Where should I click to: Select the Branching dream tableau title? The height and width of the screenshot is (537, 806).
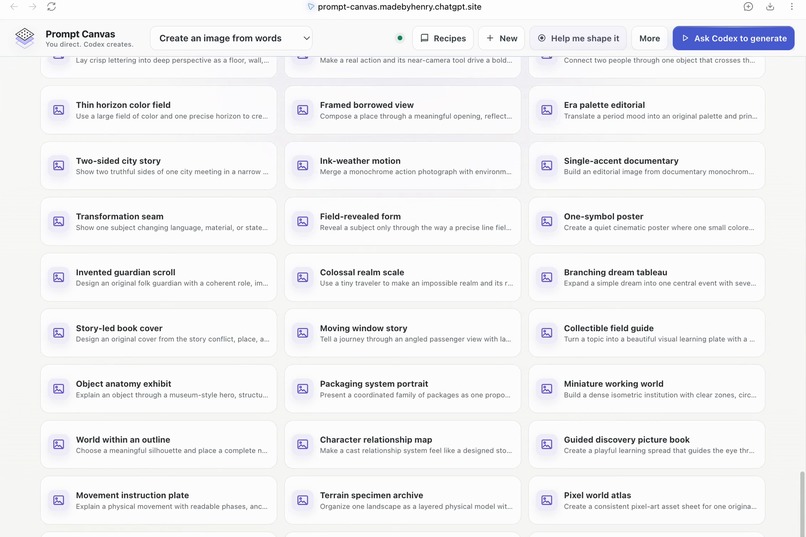point(615,272)
